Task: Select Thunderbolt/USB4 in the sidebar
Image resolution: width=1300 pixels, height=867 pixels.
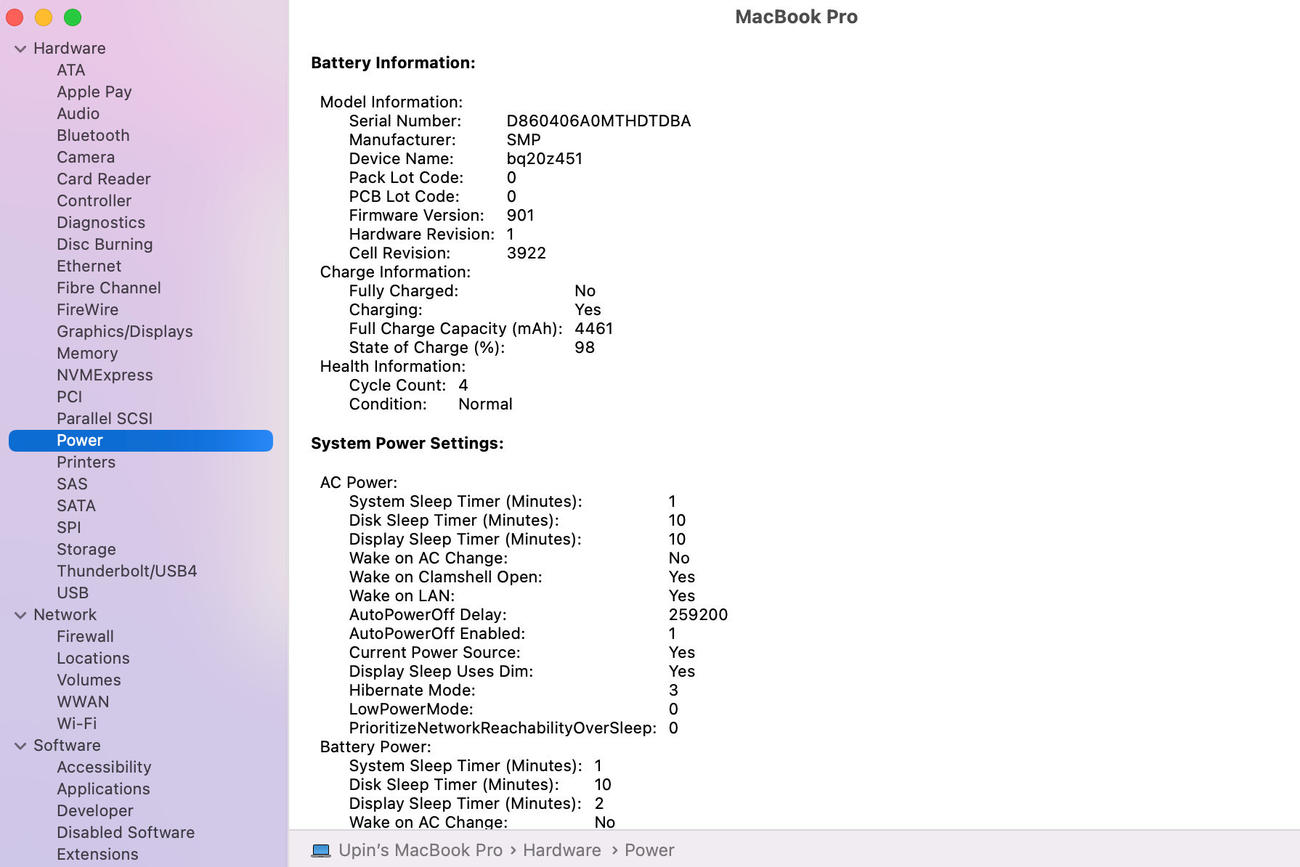Action: 127,571
